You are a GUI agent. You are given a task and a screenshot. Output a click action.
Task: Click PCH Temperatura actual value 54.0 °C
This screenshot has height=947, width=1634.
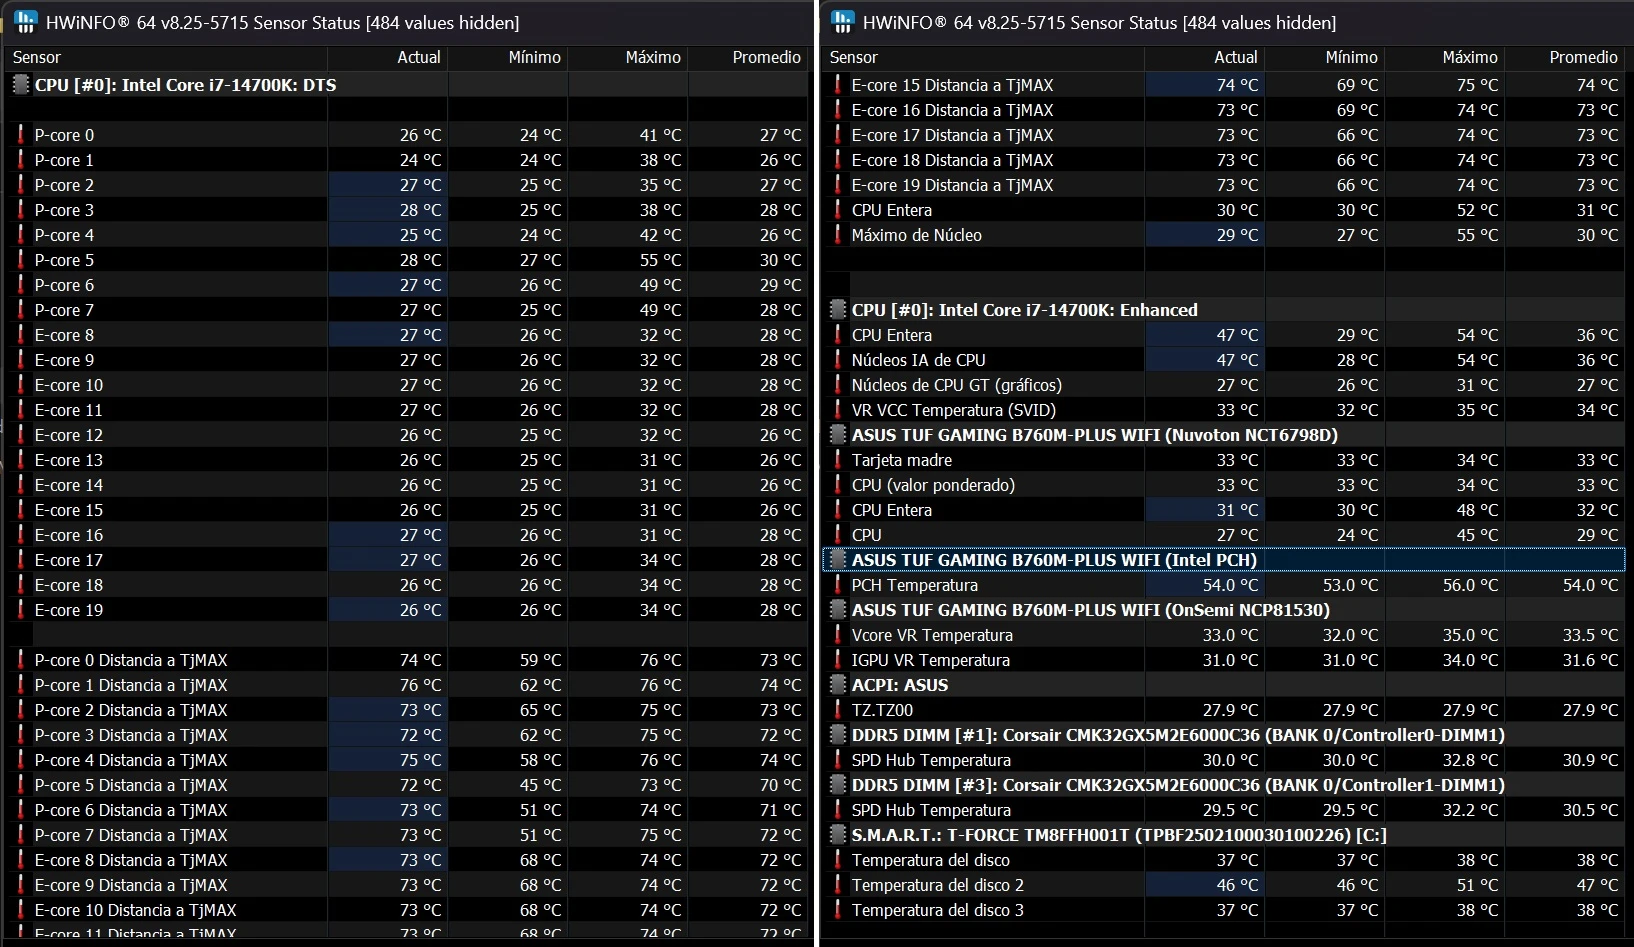tap(1230, 585)
